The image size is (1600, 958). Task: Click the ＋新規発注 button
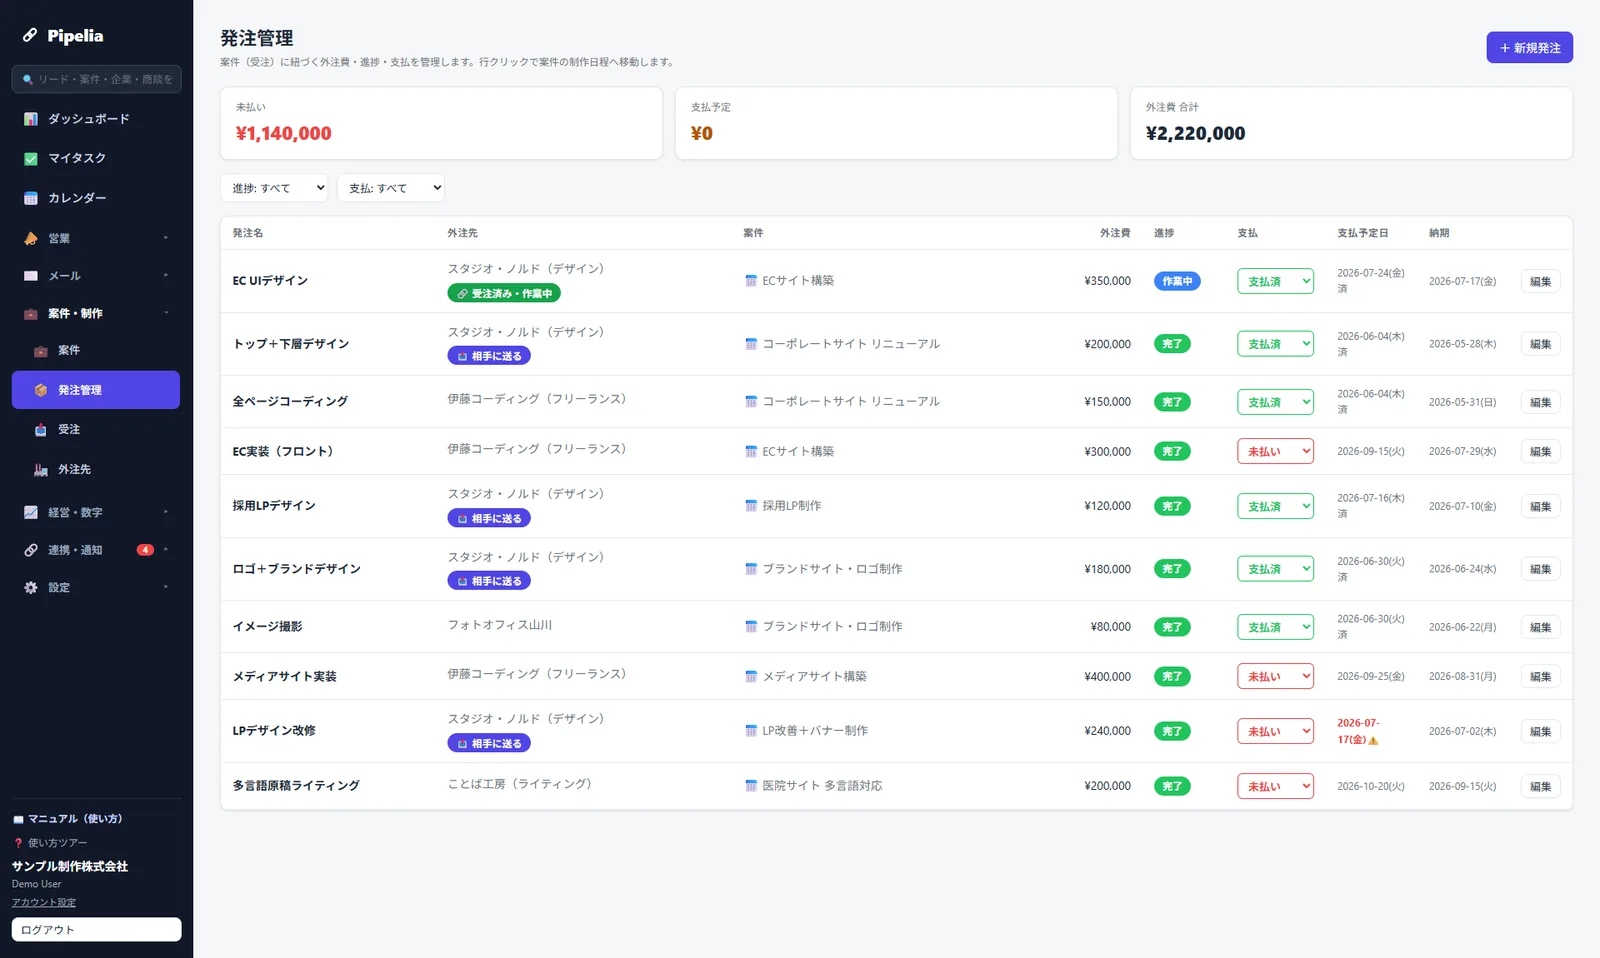point(1529,48)
